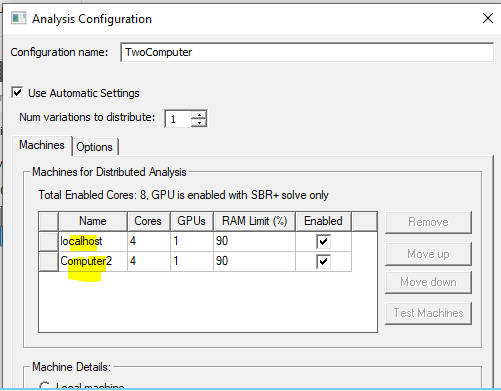This screenshot has width=501, height=391.
Task: Switch to the Options tab
Action: [x=95, y=147]
